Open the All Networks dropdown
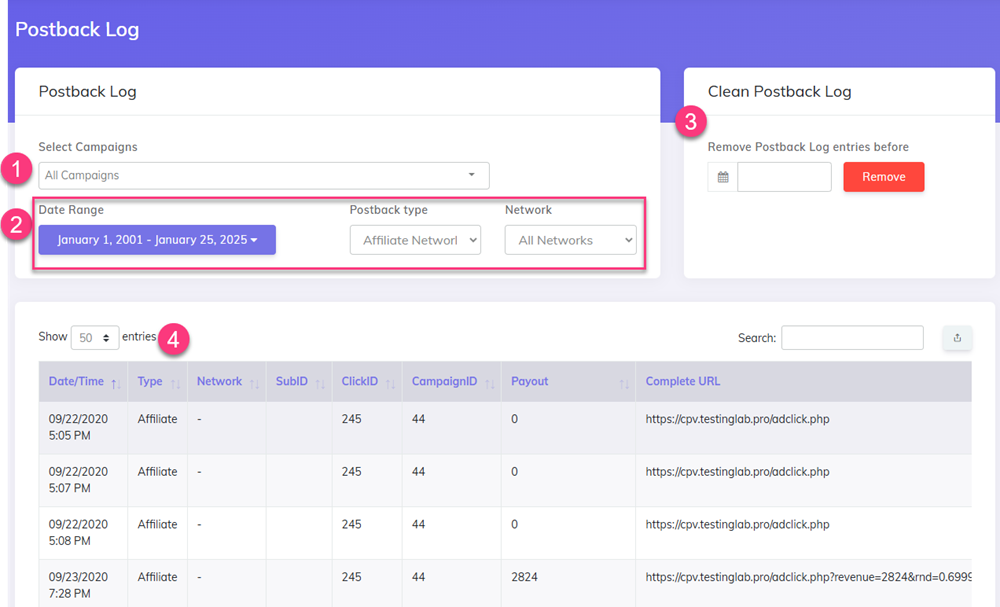Image resolution: width=1000 pixels, height=607 pixels. [x=570, y=239]
